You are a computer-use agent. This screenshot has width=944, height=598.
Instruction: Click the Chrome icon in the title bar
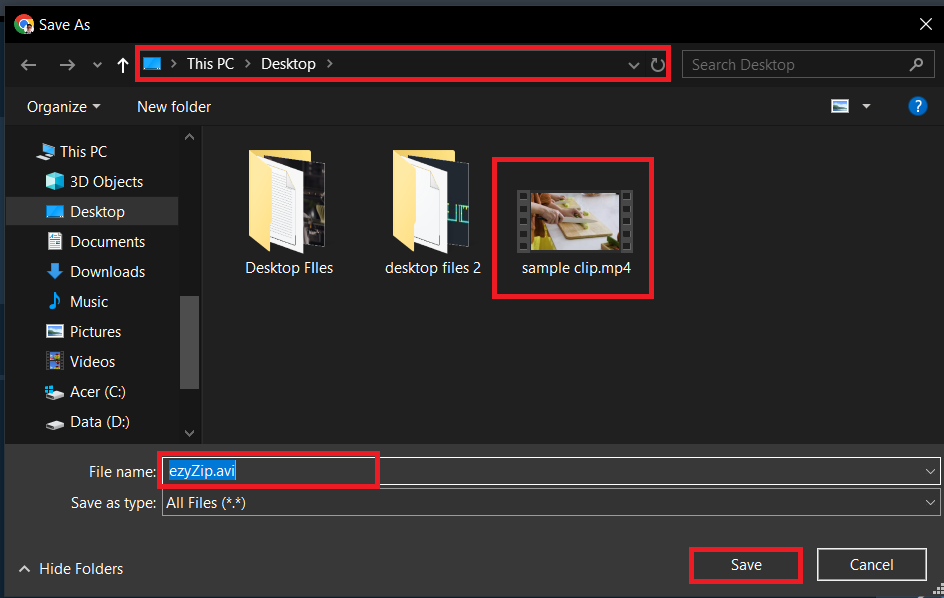click(23, 24)
